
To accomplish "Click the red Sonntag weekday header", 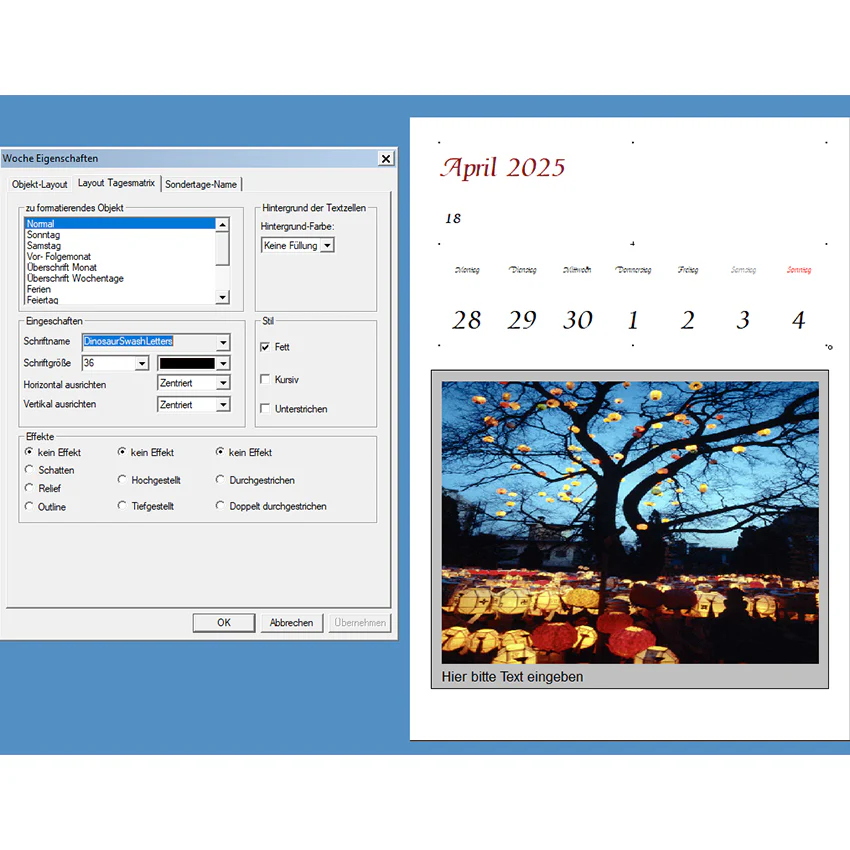I will [799, 269].
